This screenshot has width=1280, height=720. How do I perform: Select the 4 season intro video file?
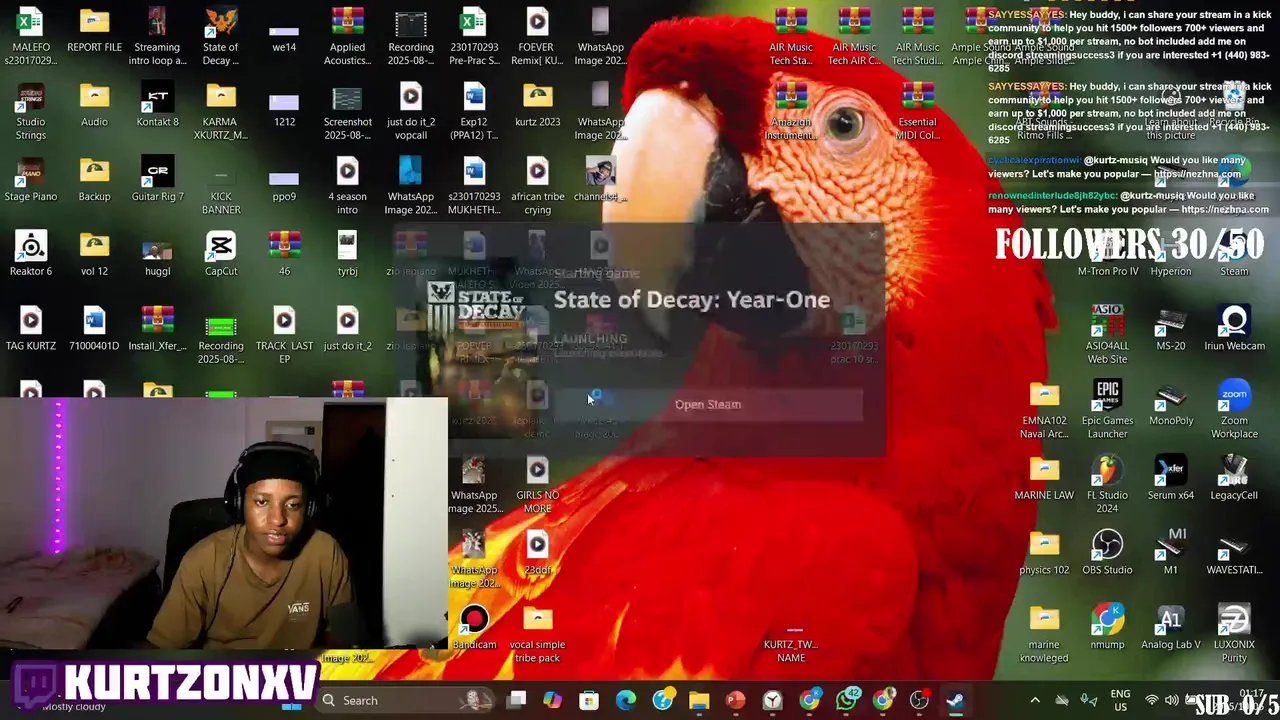(347, 186)
